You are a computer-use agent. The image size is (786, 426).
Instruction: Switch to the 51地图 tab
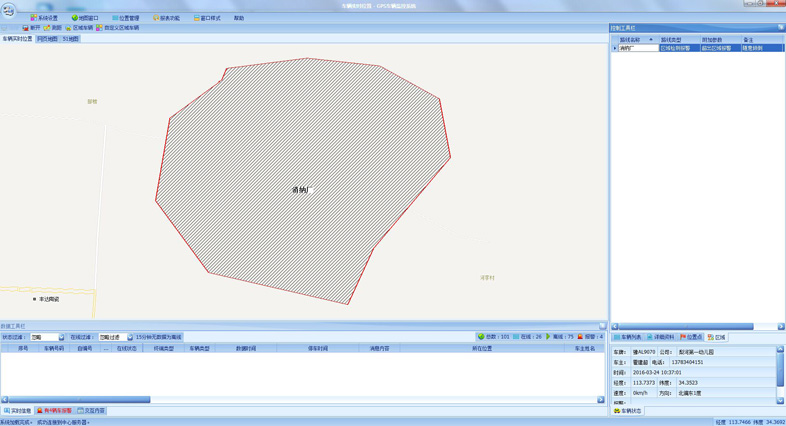coord(70,39)
